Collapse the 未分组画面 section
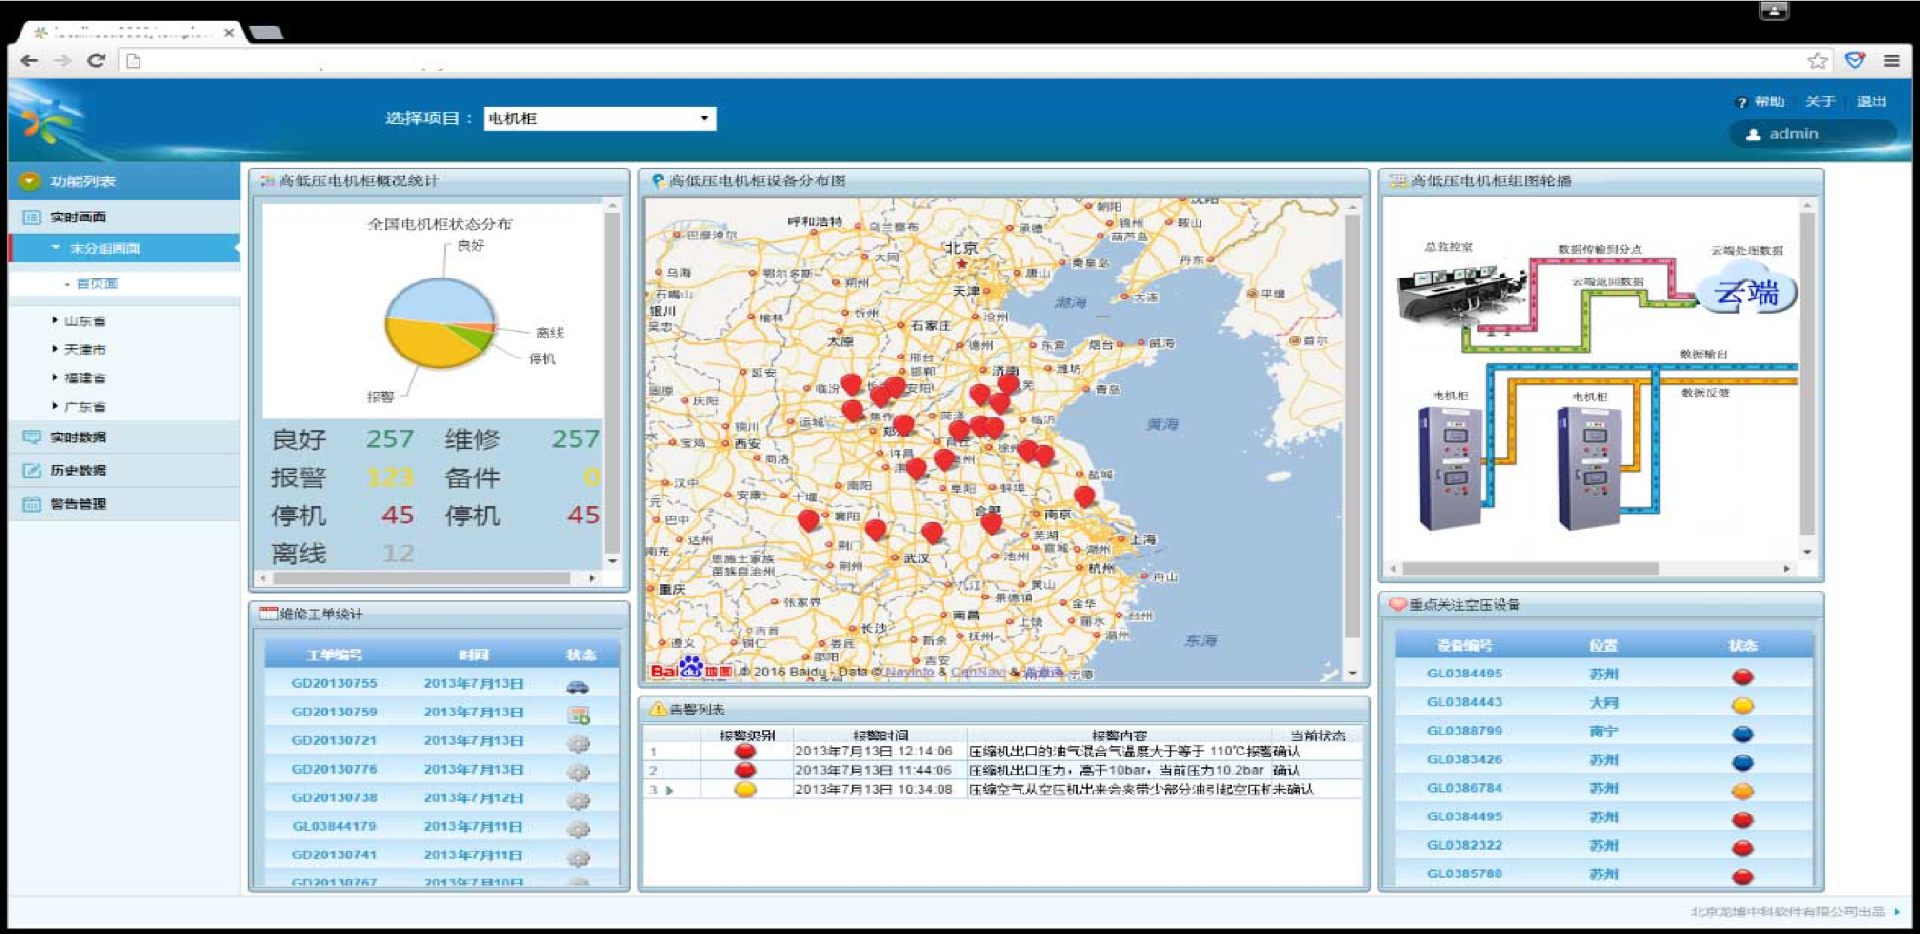 [56, 248]
